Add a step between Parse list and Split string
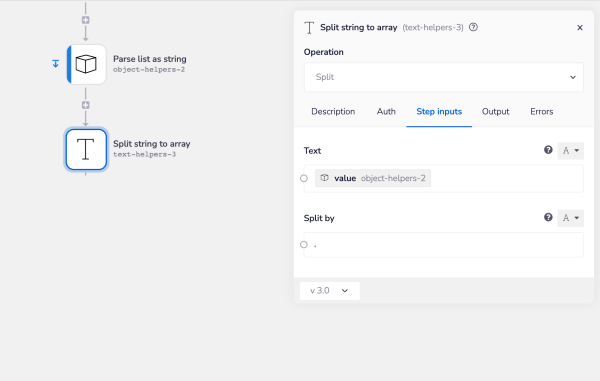The width and height of the screenshot is (600, 381). click(86, 105)
